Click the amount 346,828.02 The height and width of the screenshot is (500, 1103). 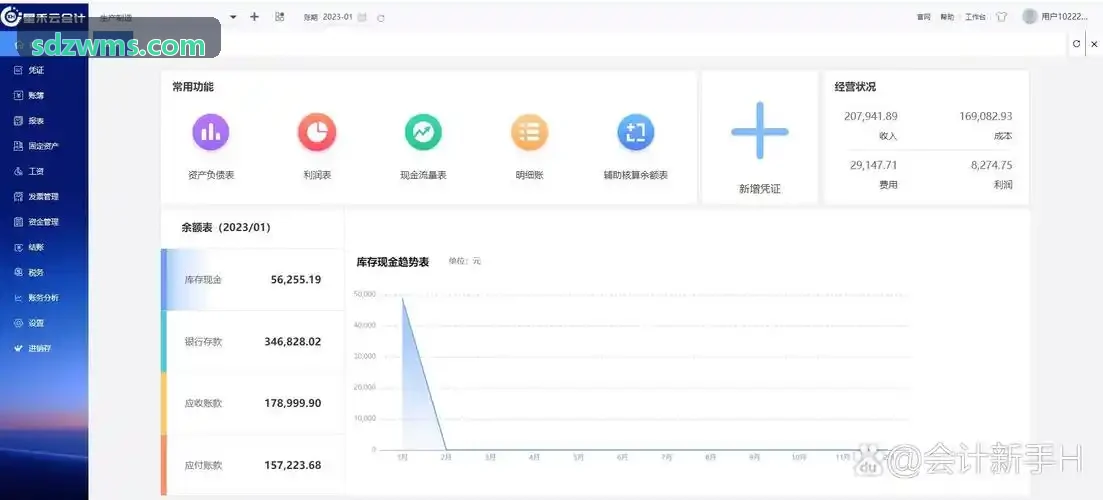click(x=293, y=342)
